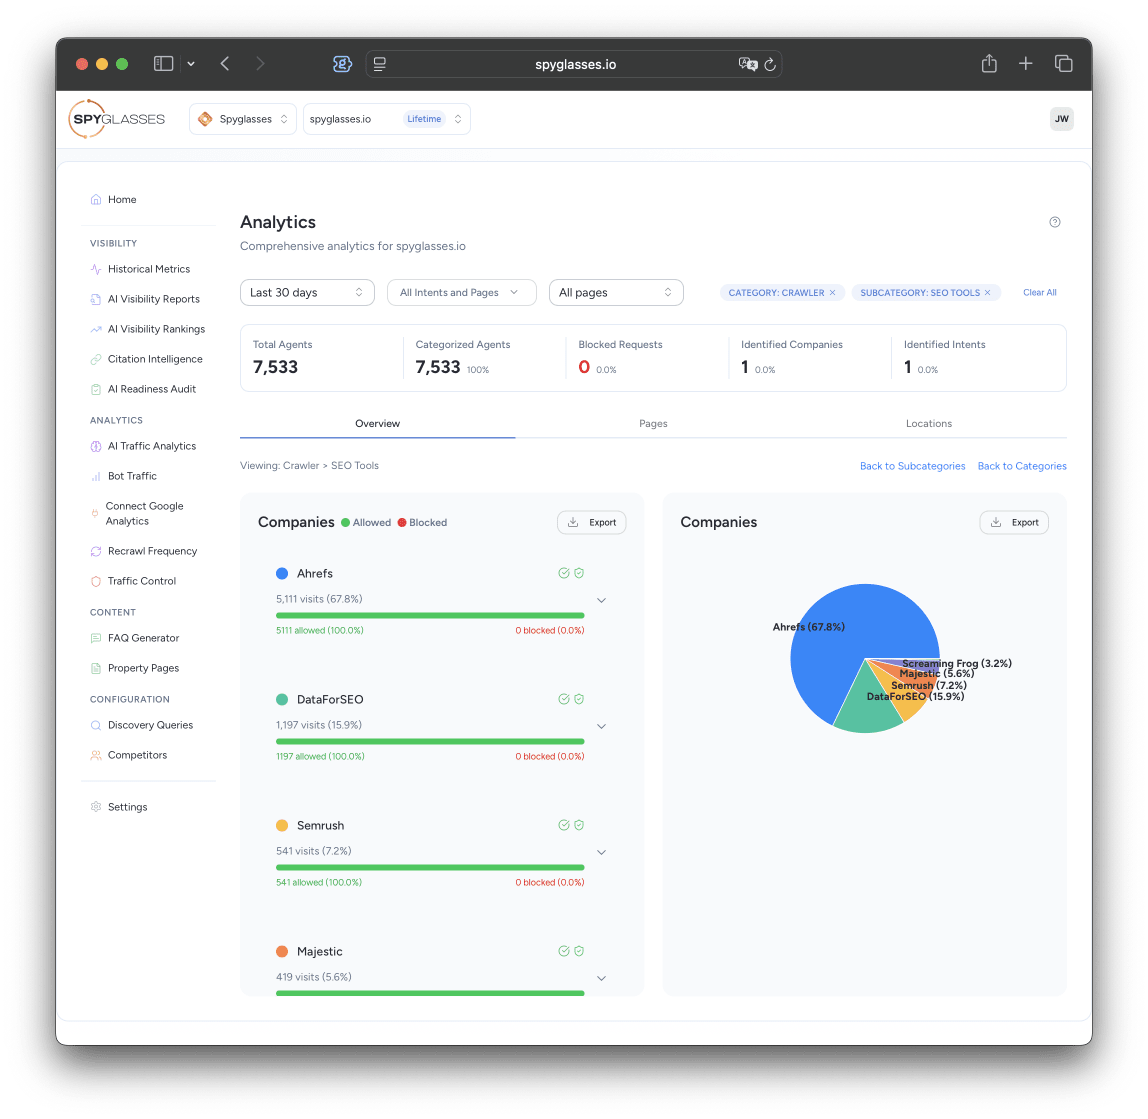
Task: Switch to the Pages tab
Action: [653, 423]
